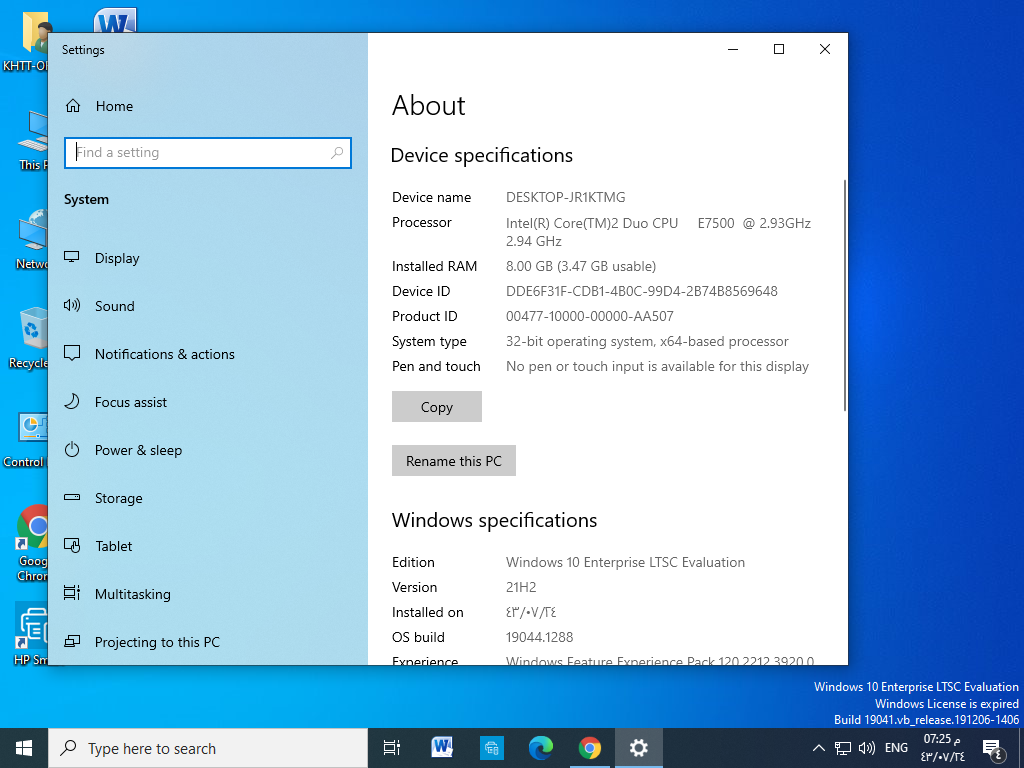Select the Version value 21H2

[521, 587]
